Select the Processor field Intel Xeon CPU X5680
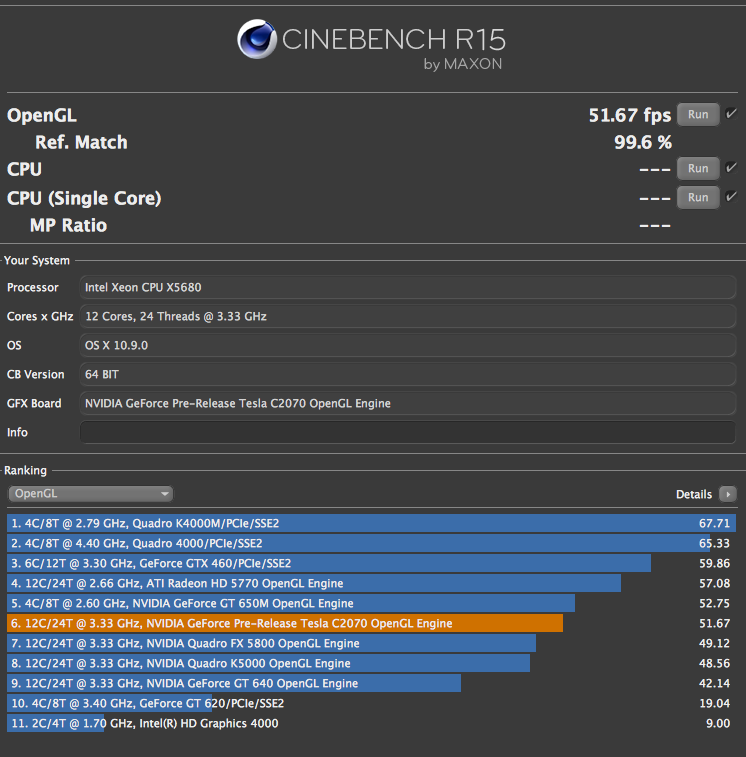746x757 pixels. (408, 287)
